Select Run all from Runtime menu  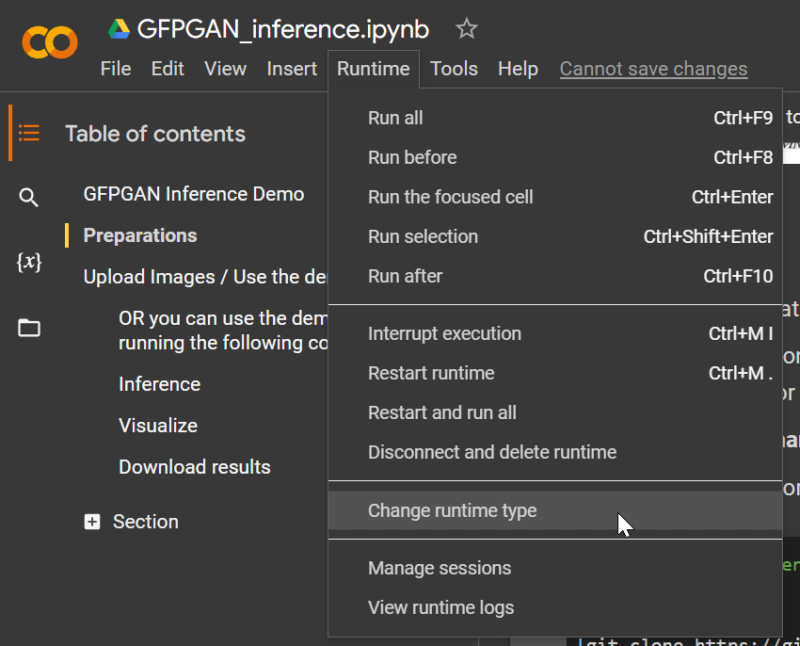555,118
